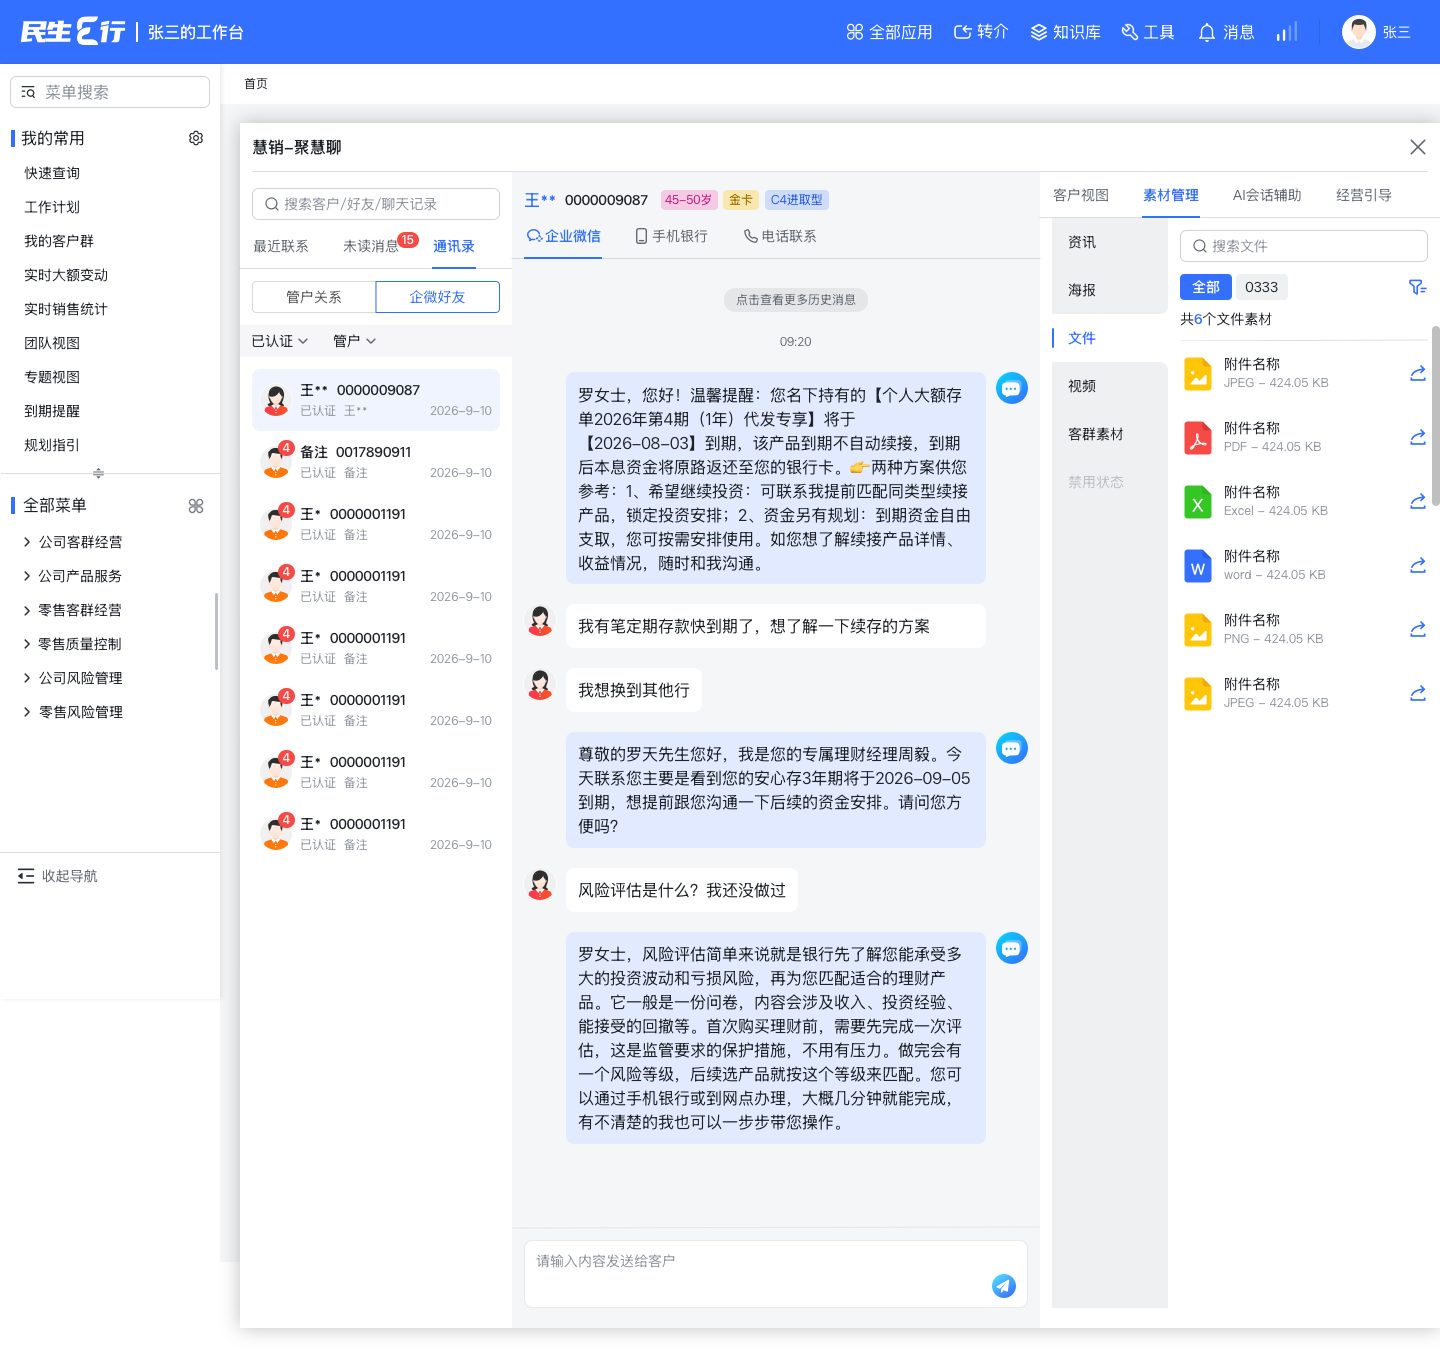Click the message input 请输入内容发送给客户
This screenshot has width=1440, height=1352.
click(776, 1274)
